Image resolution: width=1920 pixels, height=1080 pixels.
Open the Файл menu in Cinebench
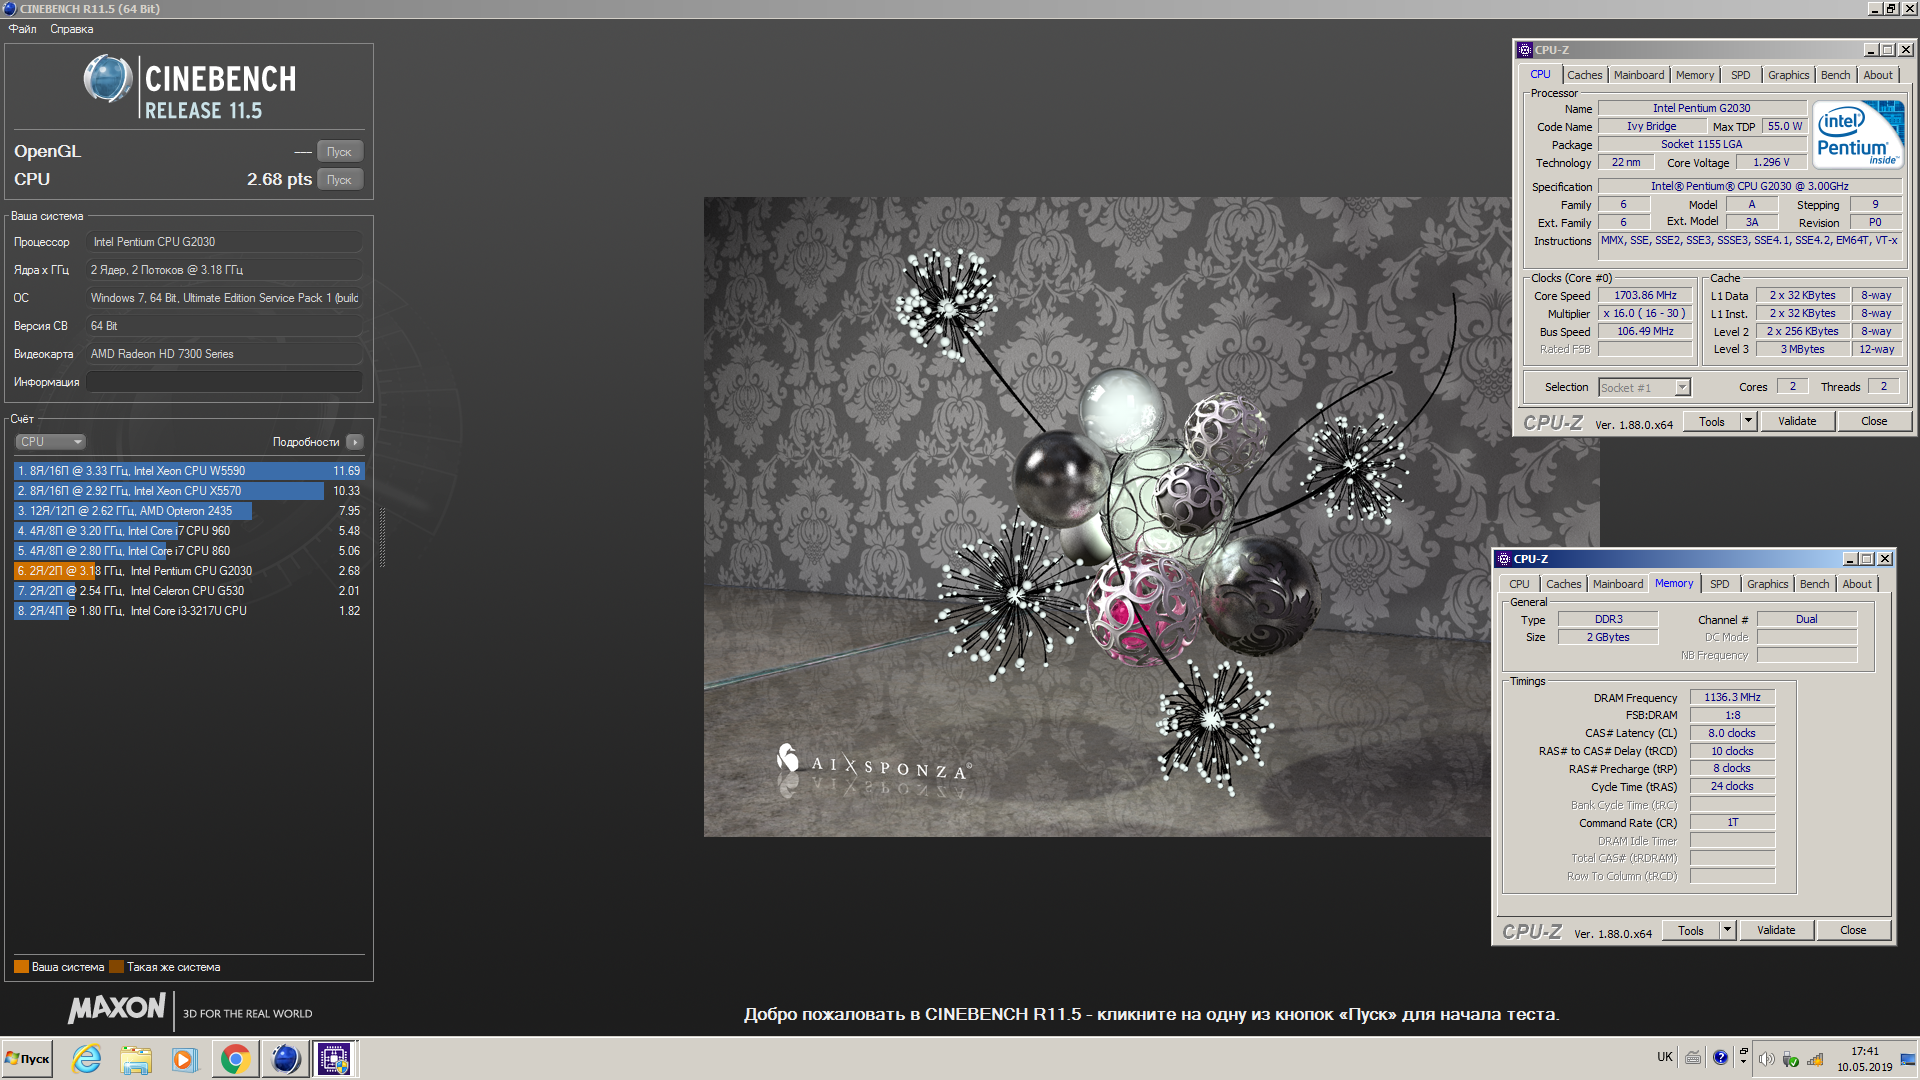point(23,29)
